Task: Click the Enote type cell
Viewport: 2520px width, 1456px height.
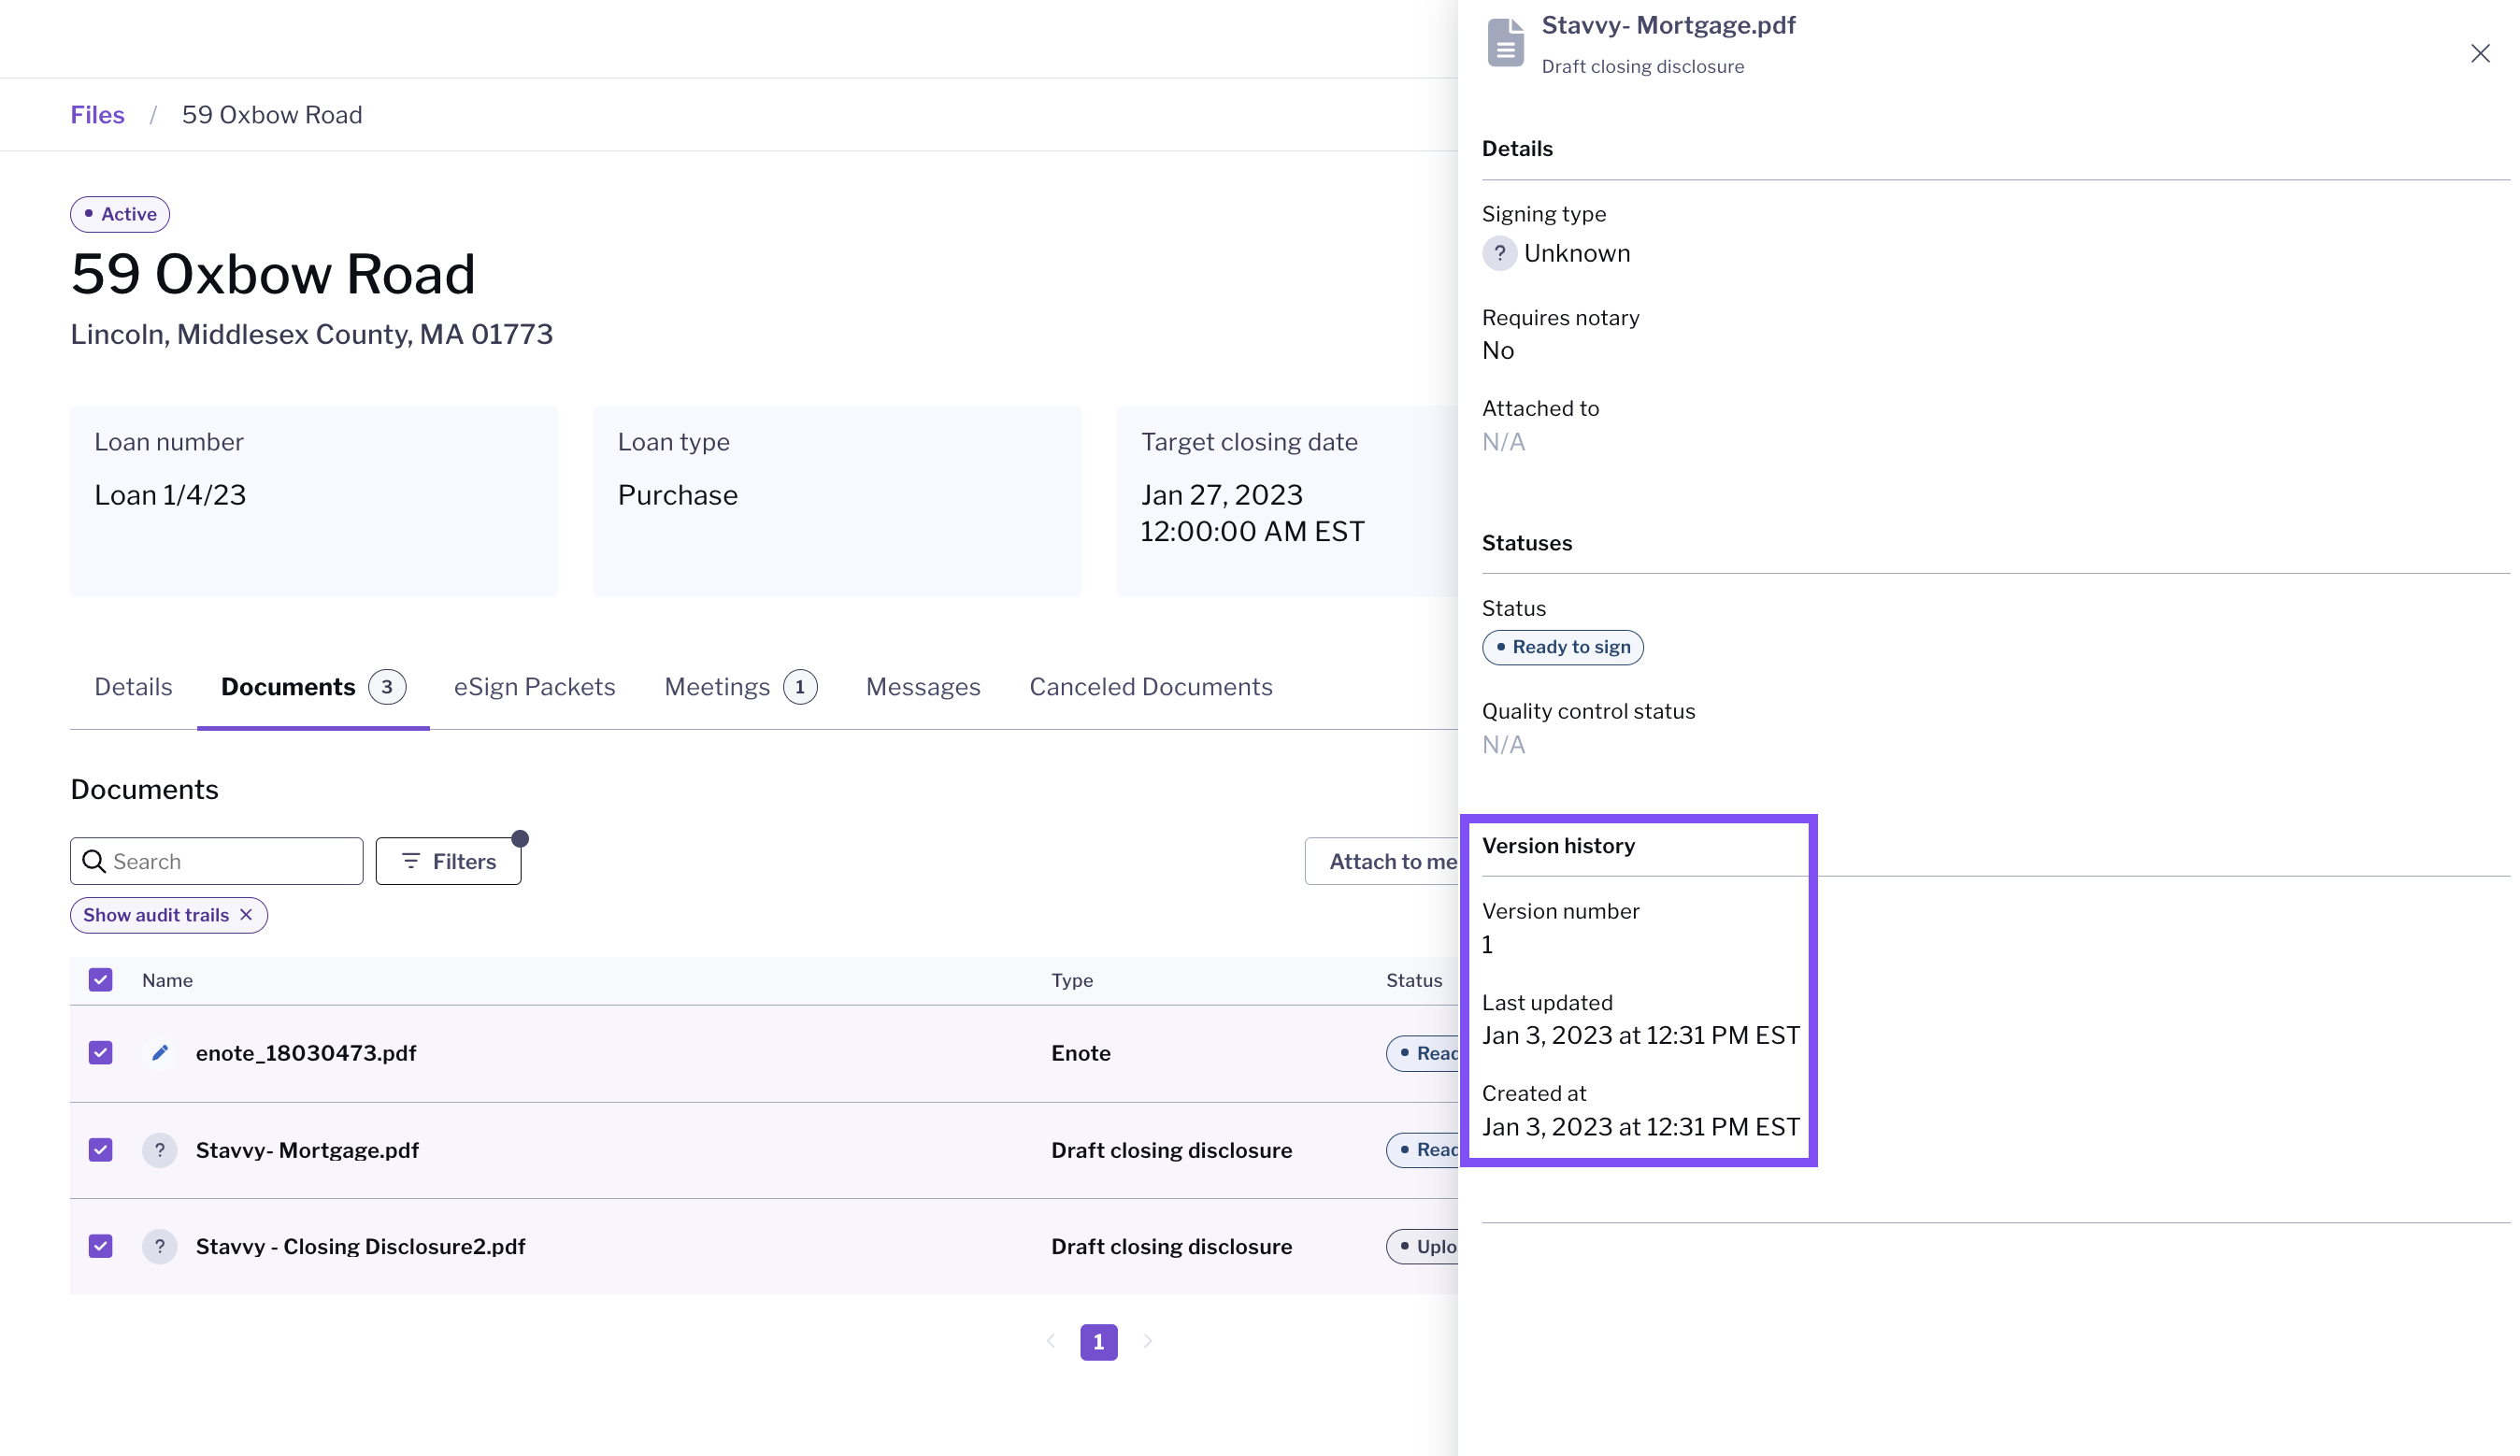Action: coord(1080,1053)
